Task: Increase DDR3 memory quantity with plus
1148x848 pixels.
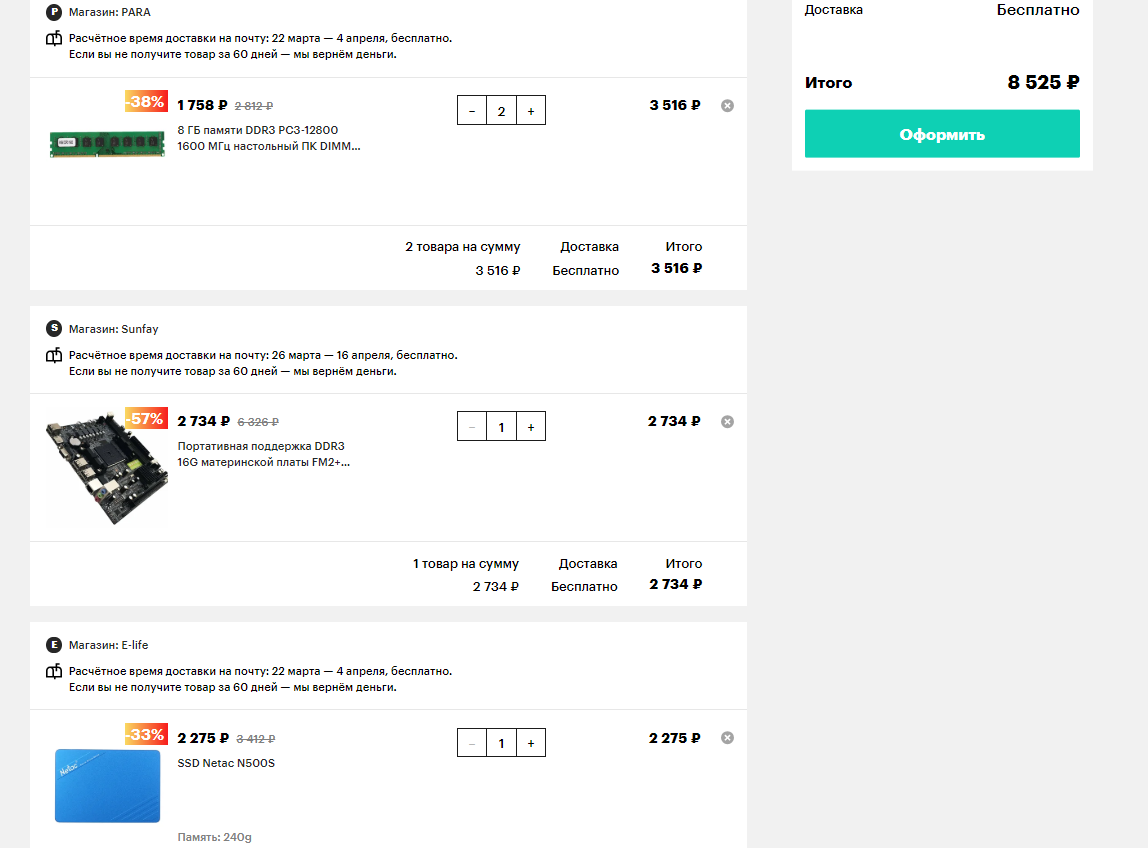Action: pos(531,111)
